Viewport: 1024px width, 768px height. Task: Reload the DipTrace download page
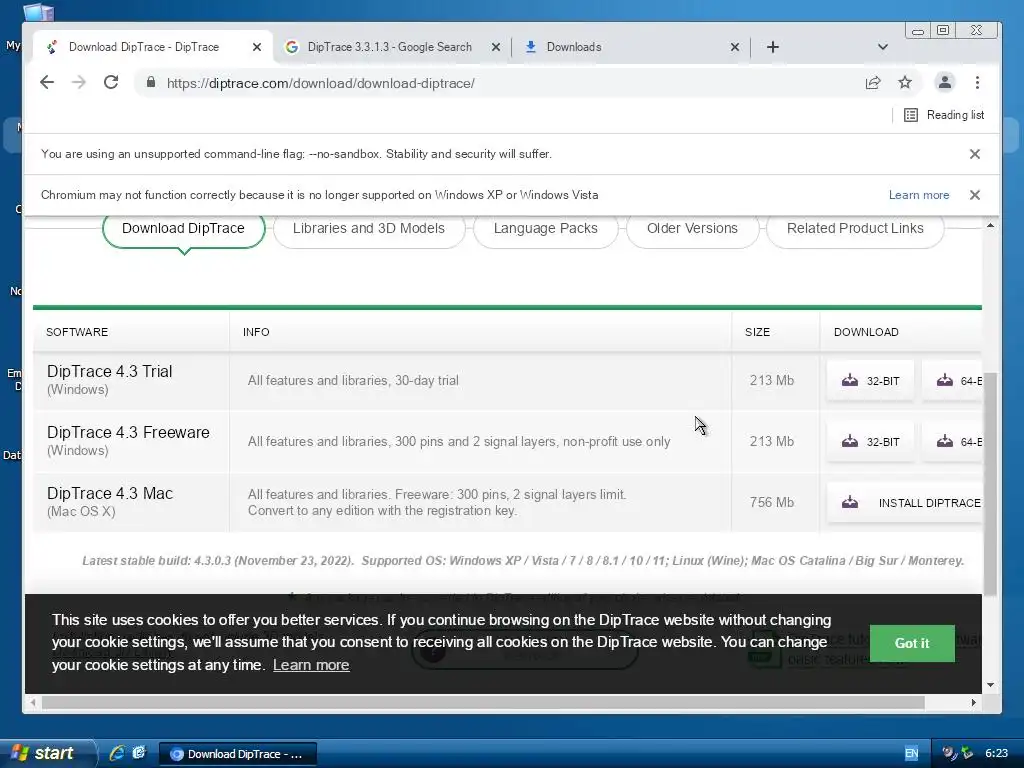(111, 82)
